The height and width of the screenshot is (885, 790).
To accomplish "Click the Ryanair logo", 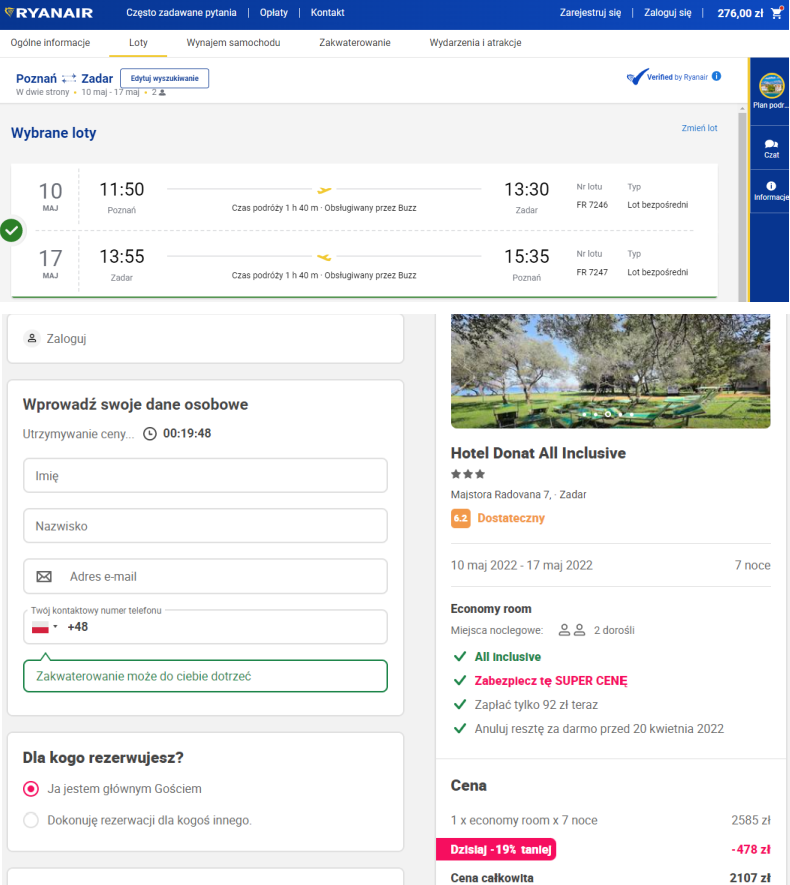I will (49, 12).
